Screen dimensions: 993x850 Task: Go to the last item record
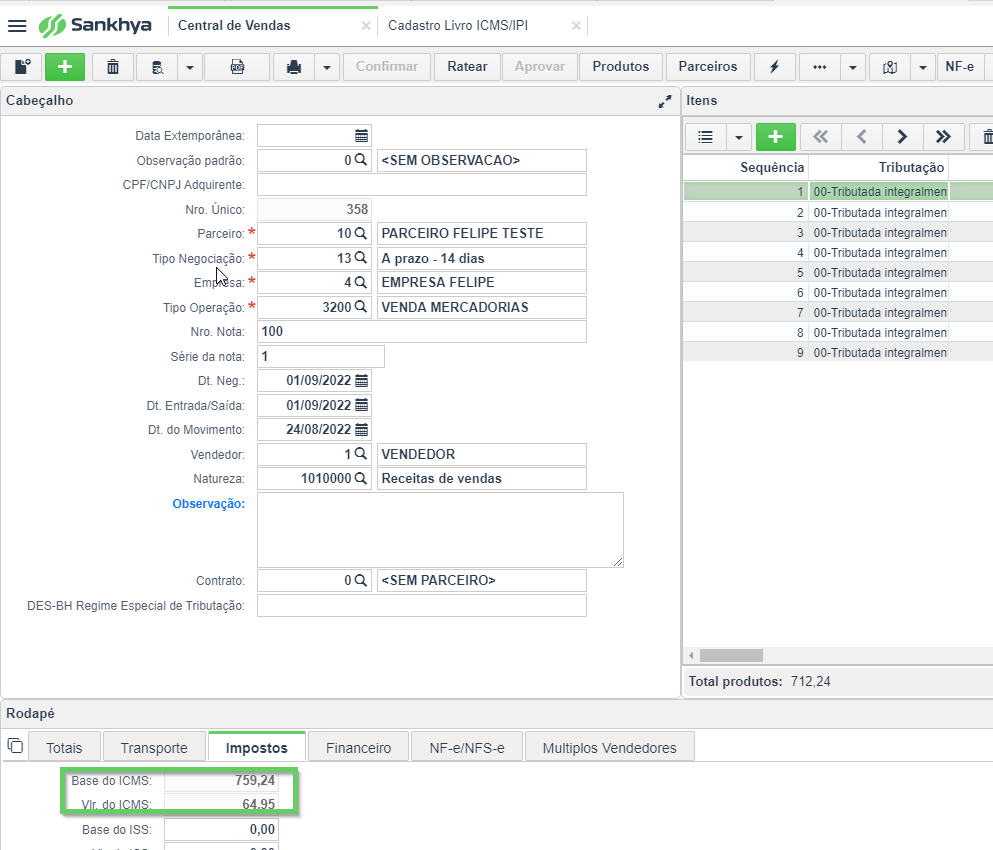click(943, 137)
